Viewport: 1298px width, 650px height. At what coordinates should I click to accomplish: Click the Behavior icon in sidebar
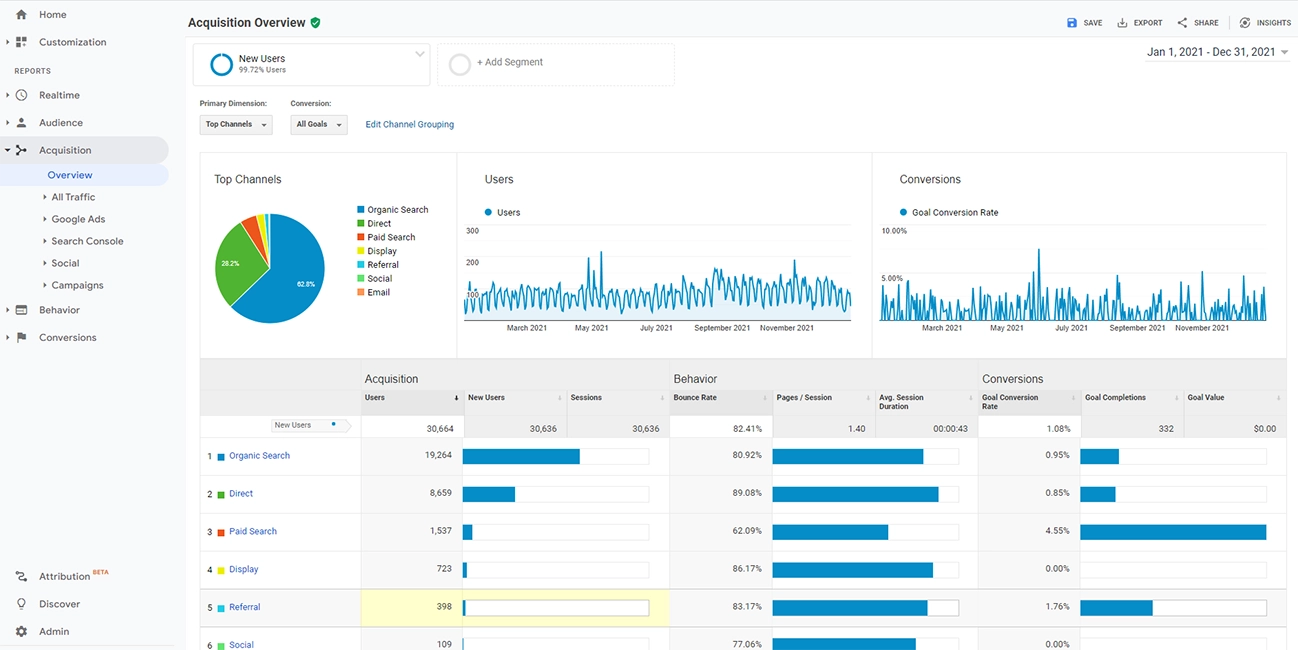[21, 310]
